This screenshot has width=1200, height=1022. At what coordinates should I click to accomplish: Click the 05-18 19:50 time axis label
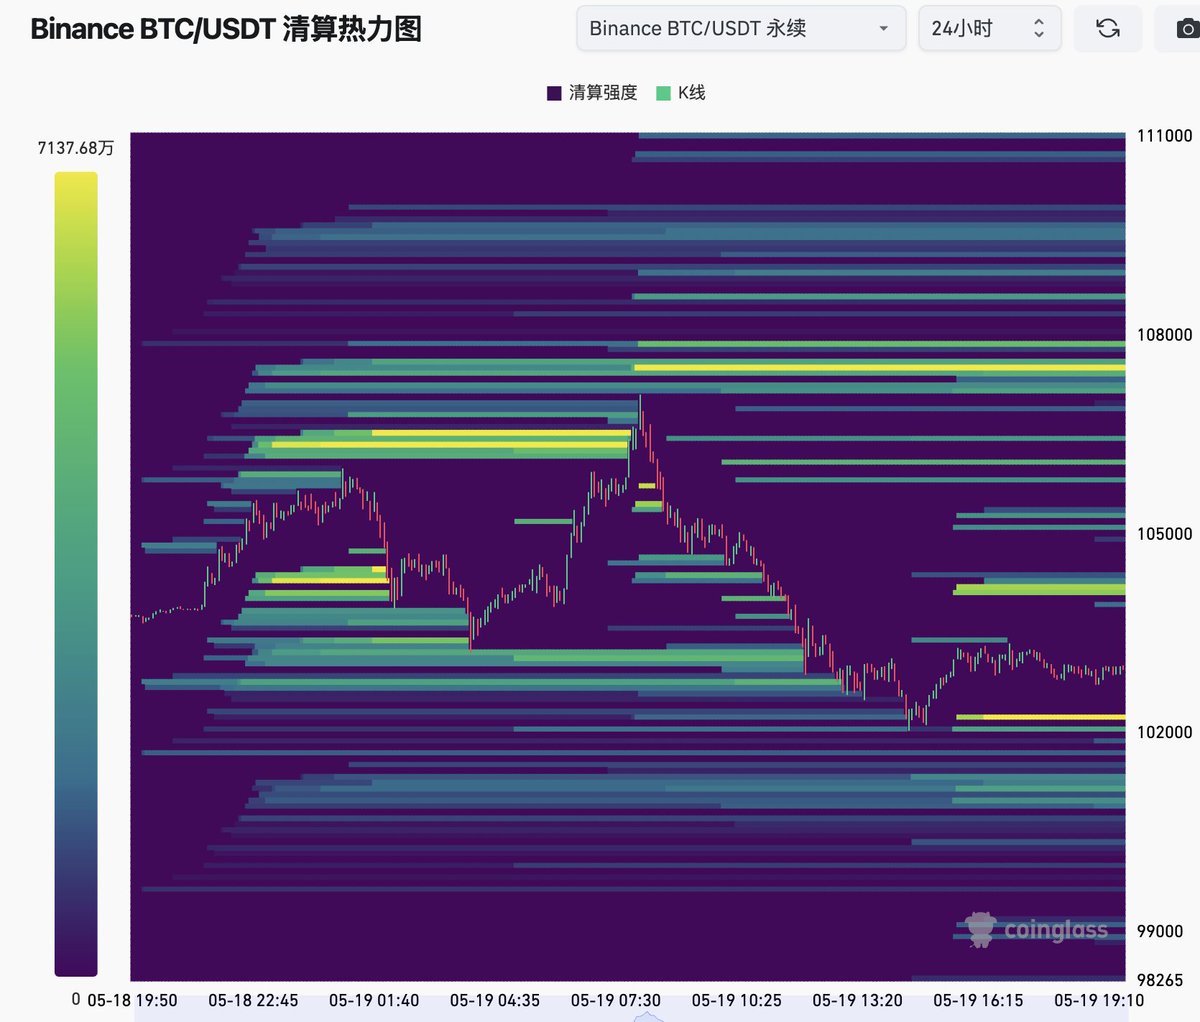132,1000
